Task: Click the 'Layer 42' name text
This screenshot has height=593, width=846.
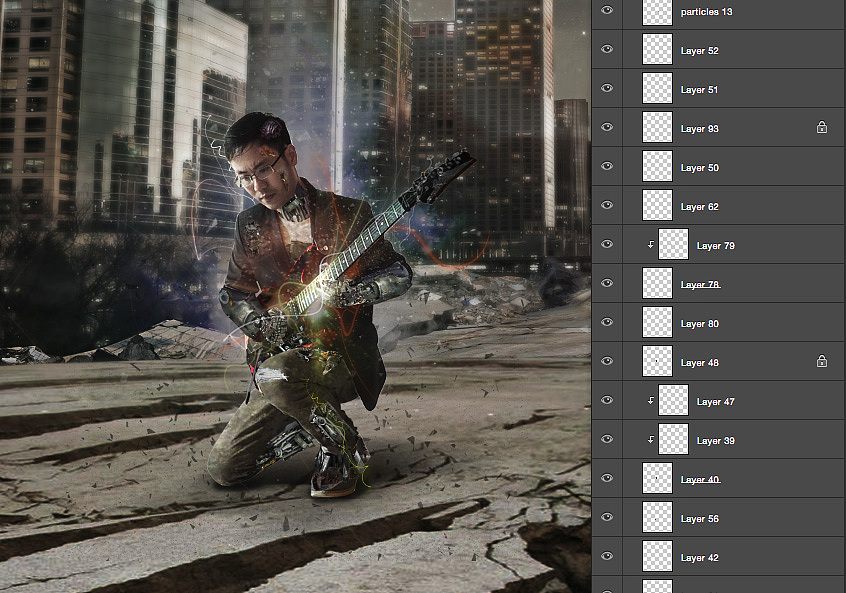Action: 699,557
